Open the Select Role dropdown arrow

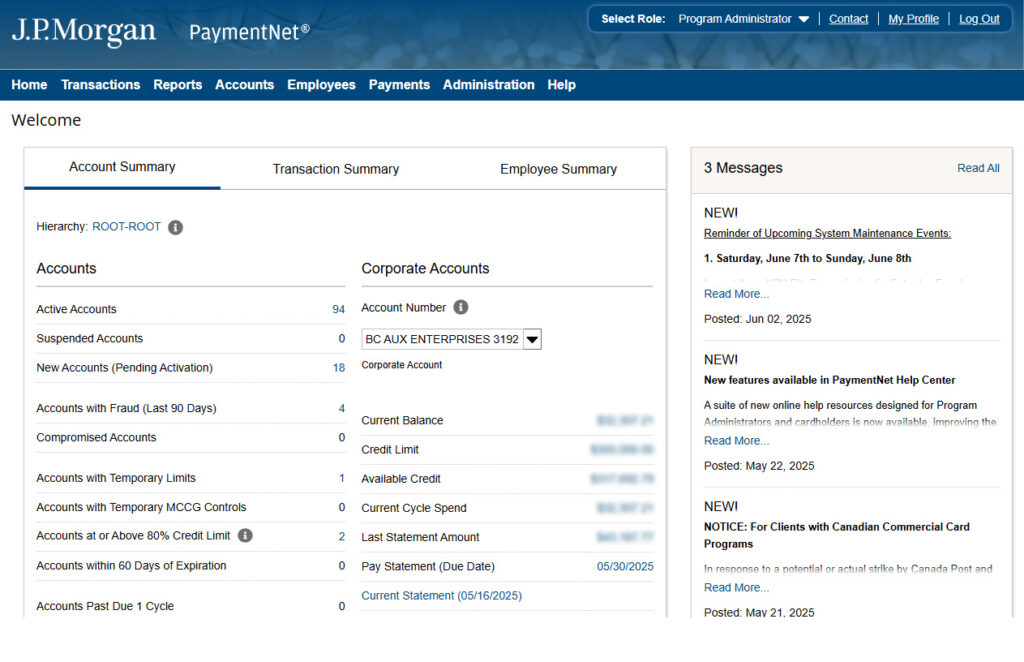point(803,19)
